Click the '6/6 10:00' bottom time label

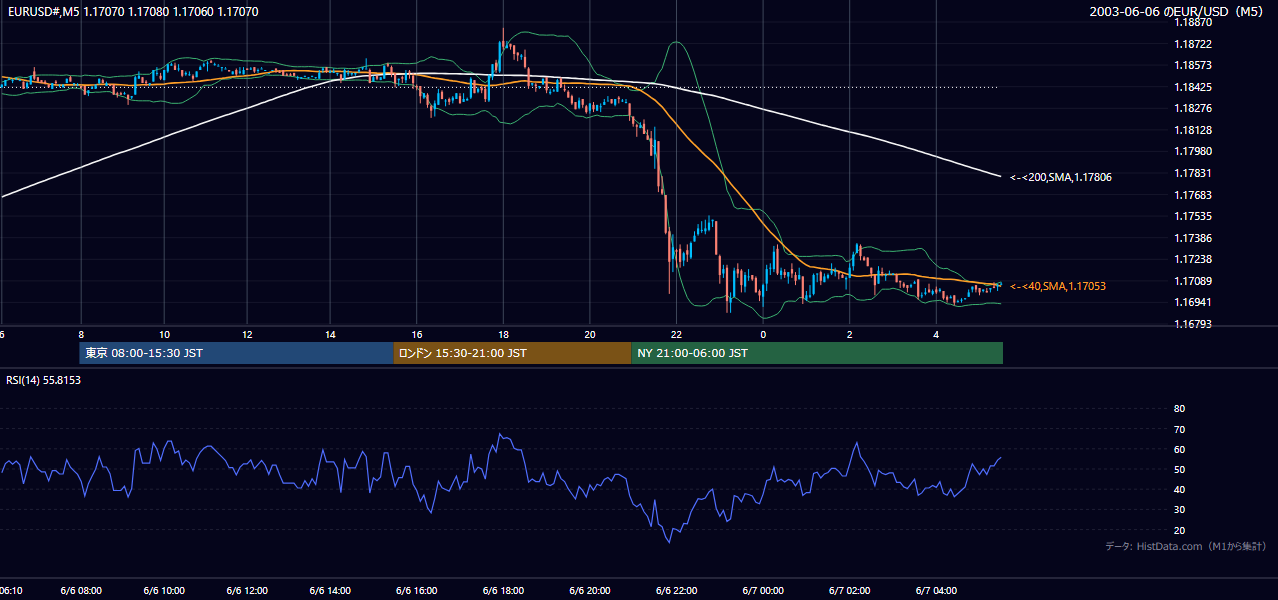[x=164, y=591]
